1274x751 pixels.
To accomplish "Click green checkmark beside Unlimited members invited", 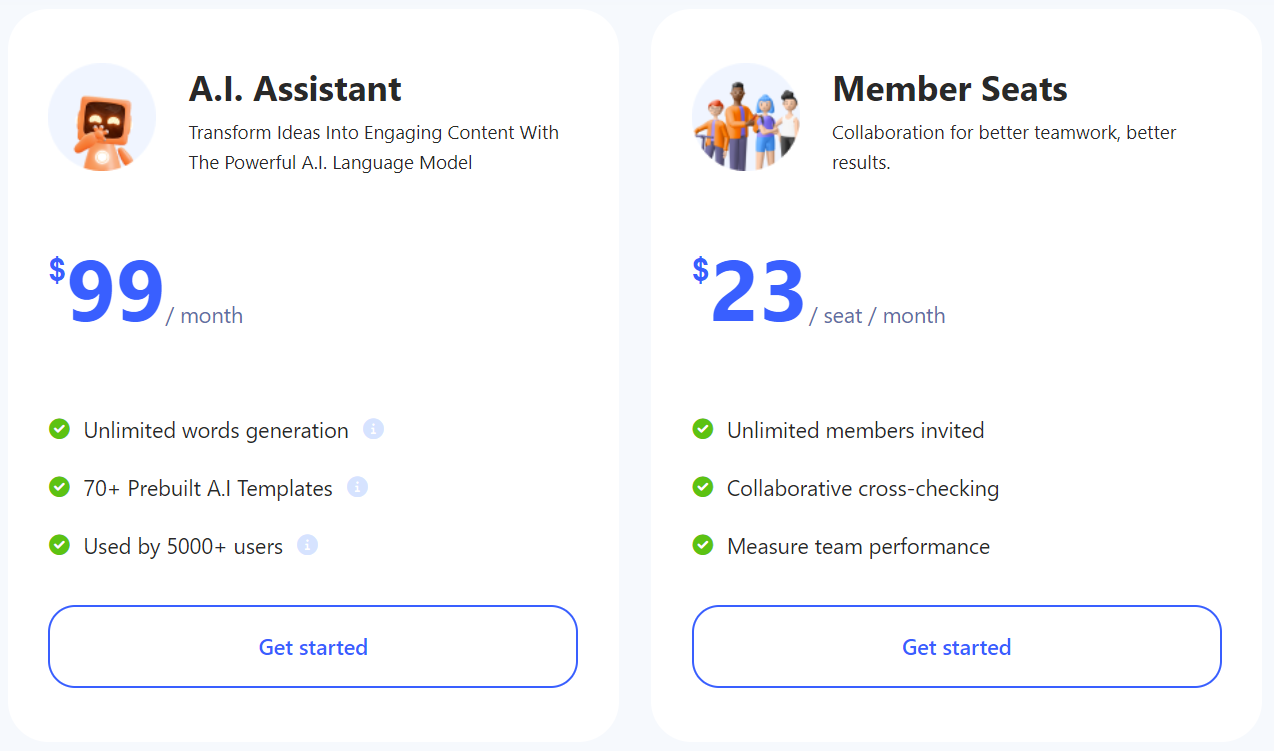I will point(703,429).
